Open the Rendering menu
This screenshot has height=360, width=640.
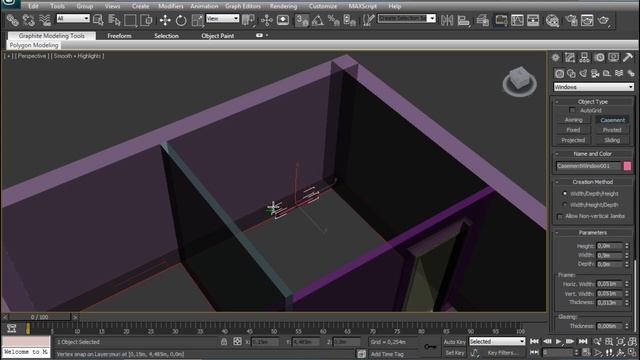283,6
